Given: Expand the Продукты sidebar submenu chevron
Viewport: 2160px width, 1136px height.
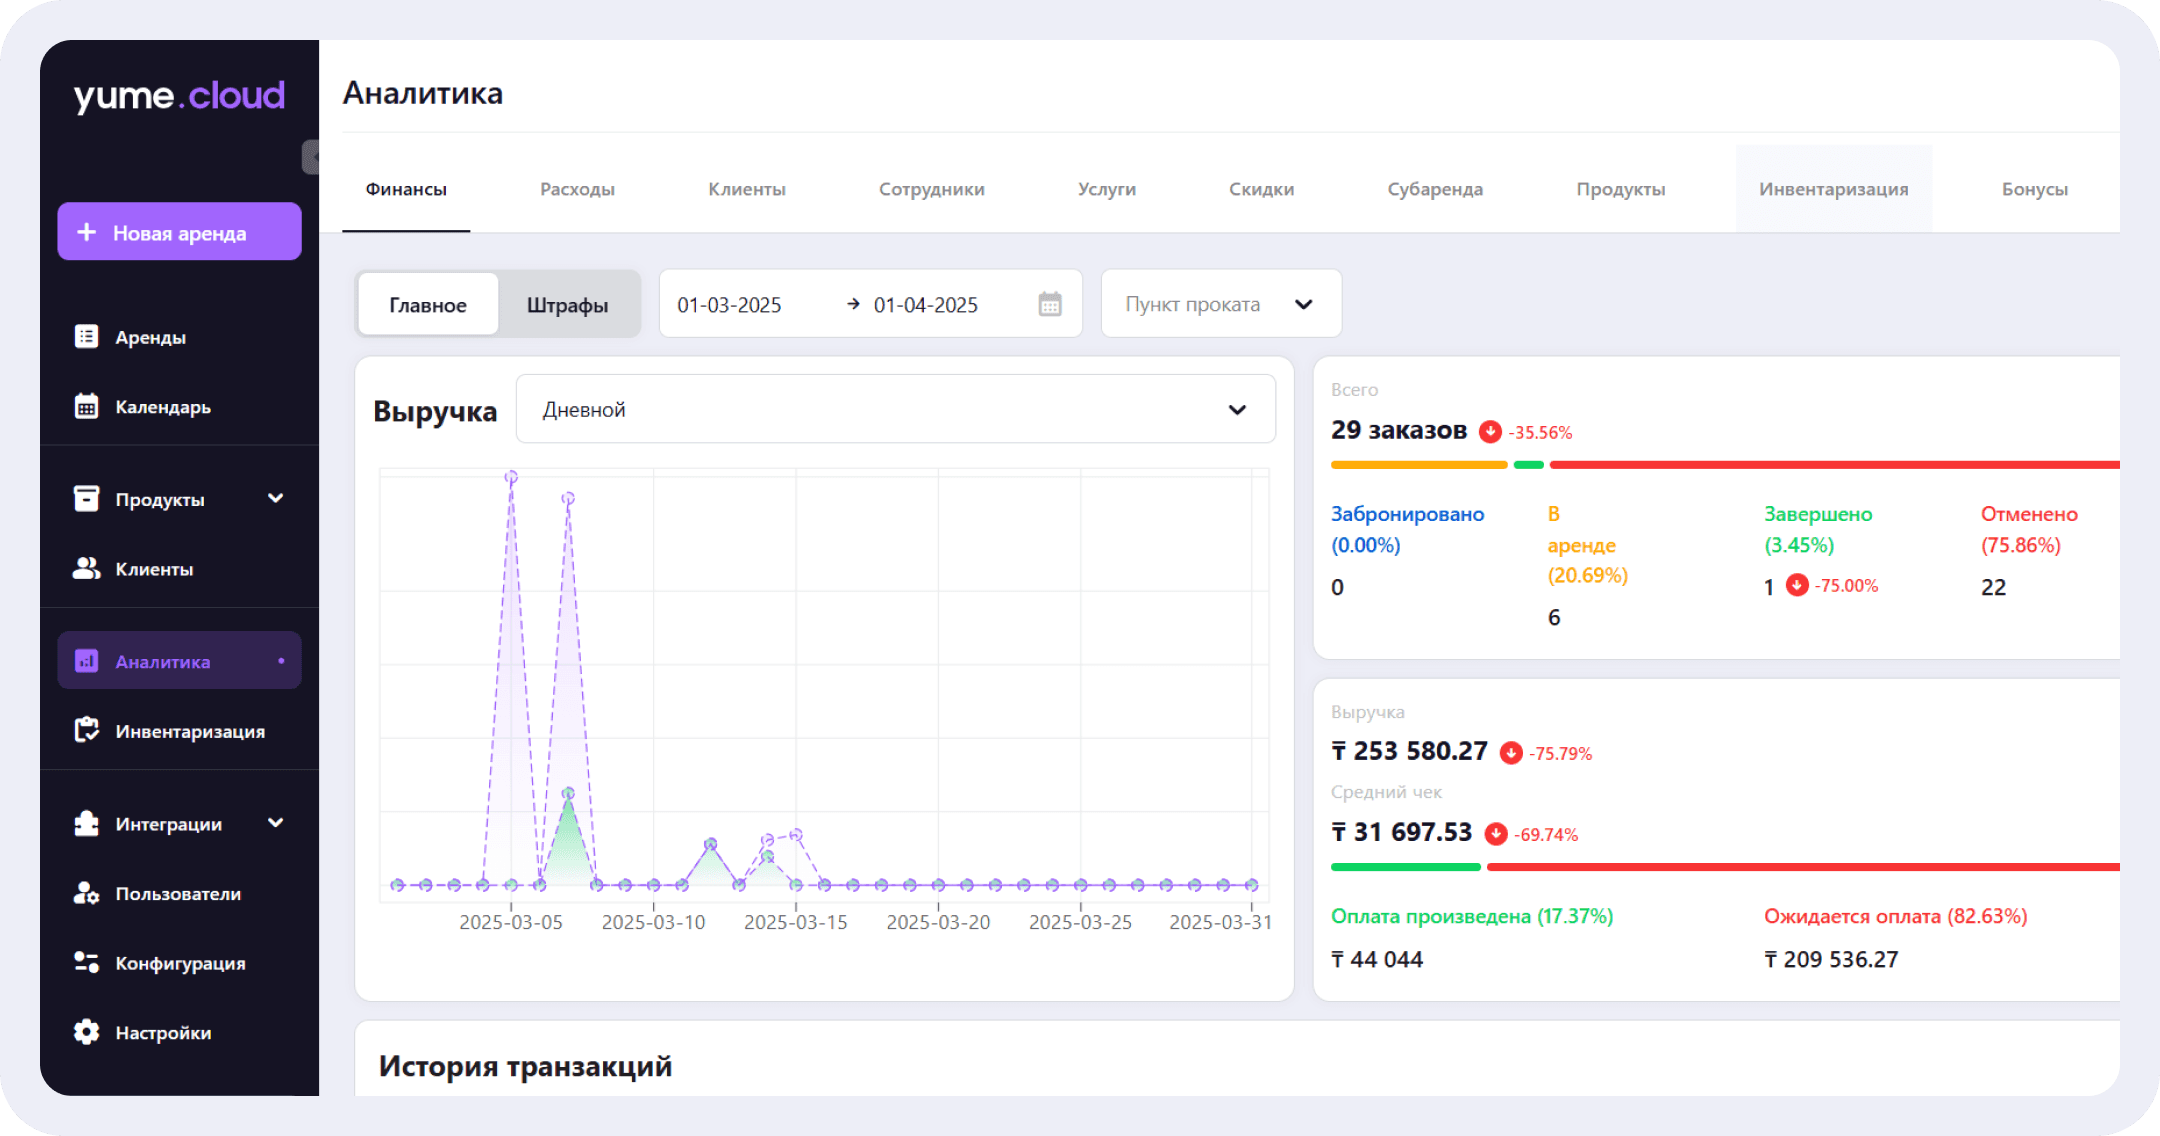Looking at the screenshot, I should click(276, 498).
